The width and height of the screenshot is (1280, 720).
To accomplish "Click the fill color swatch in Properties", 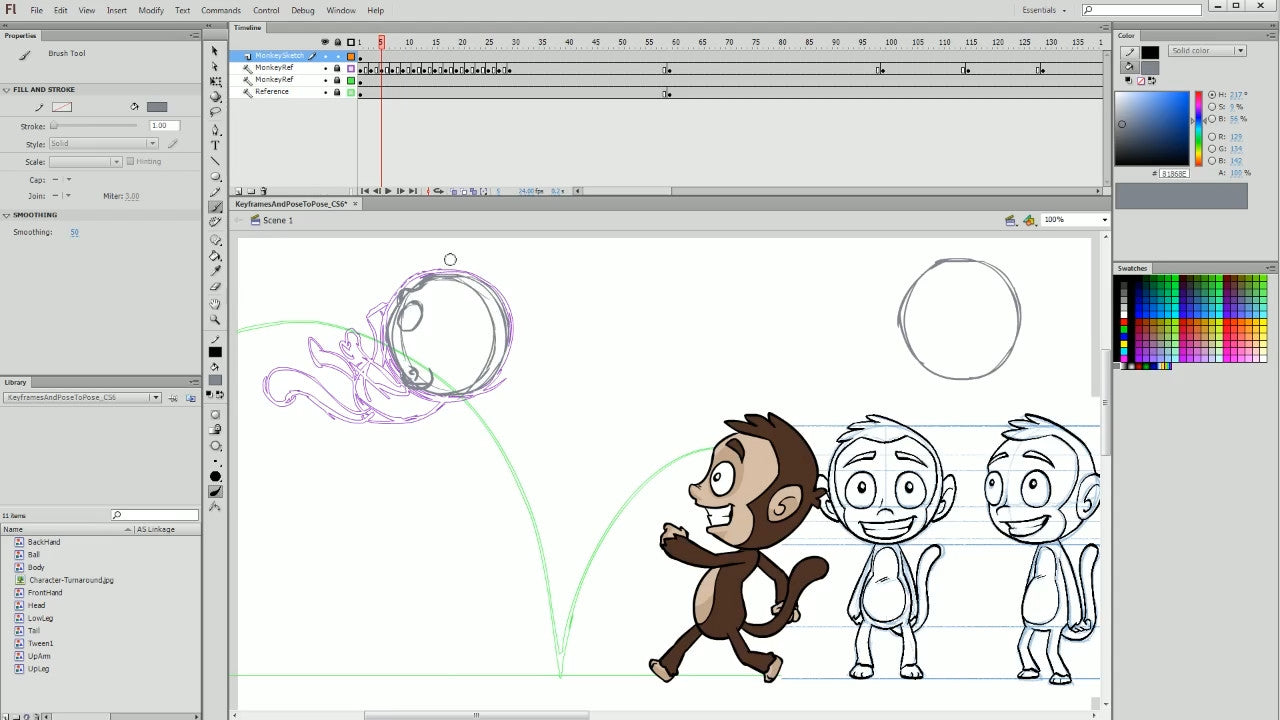I will pyautogui.click(x=157, y=107).
